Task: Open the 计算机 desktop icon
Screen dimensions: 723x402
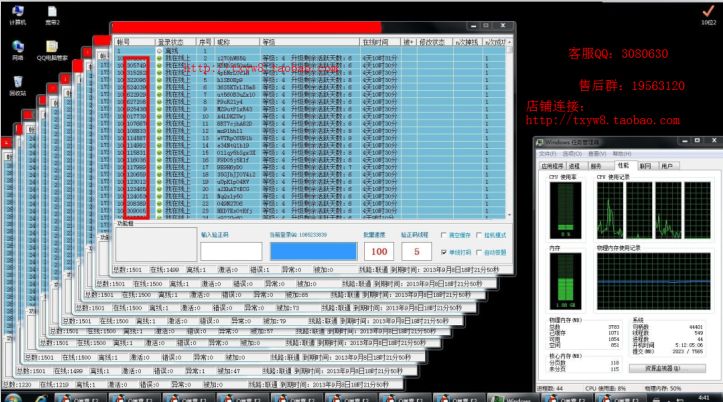Action: pos(18,14)
